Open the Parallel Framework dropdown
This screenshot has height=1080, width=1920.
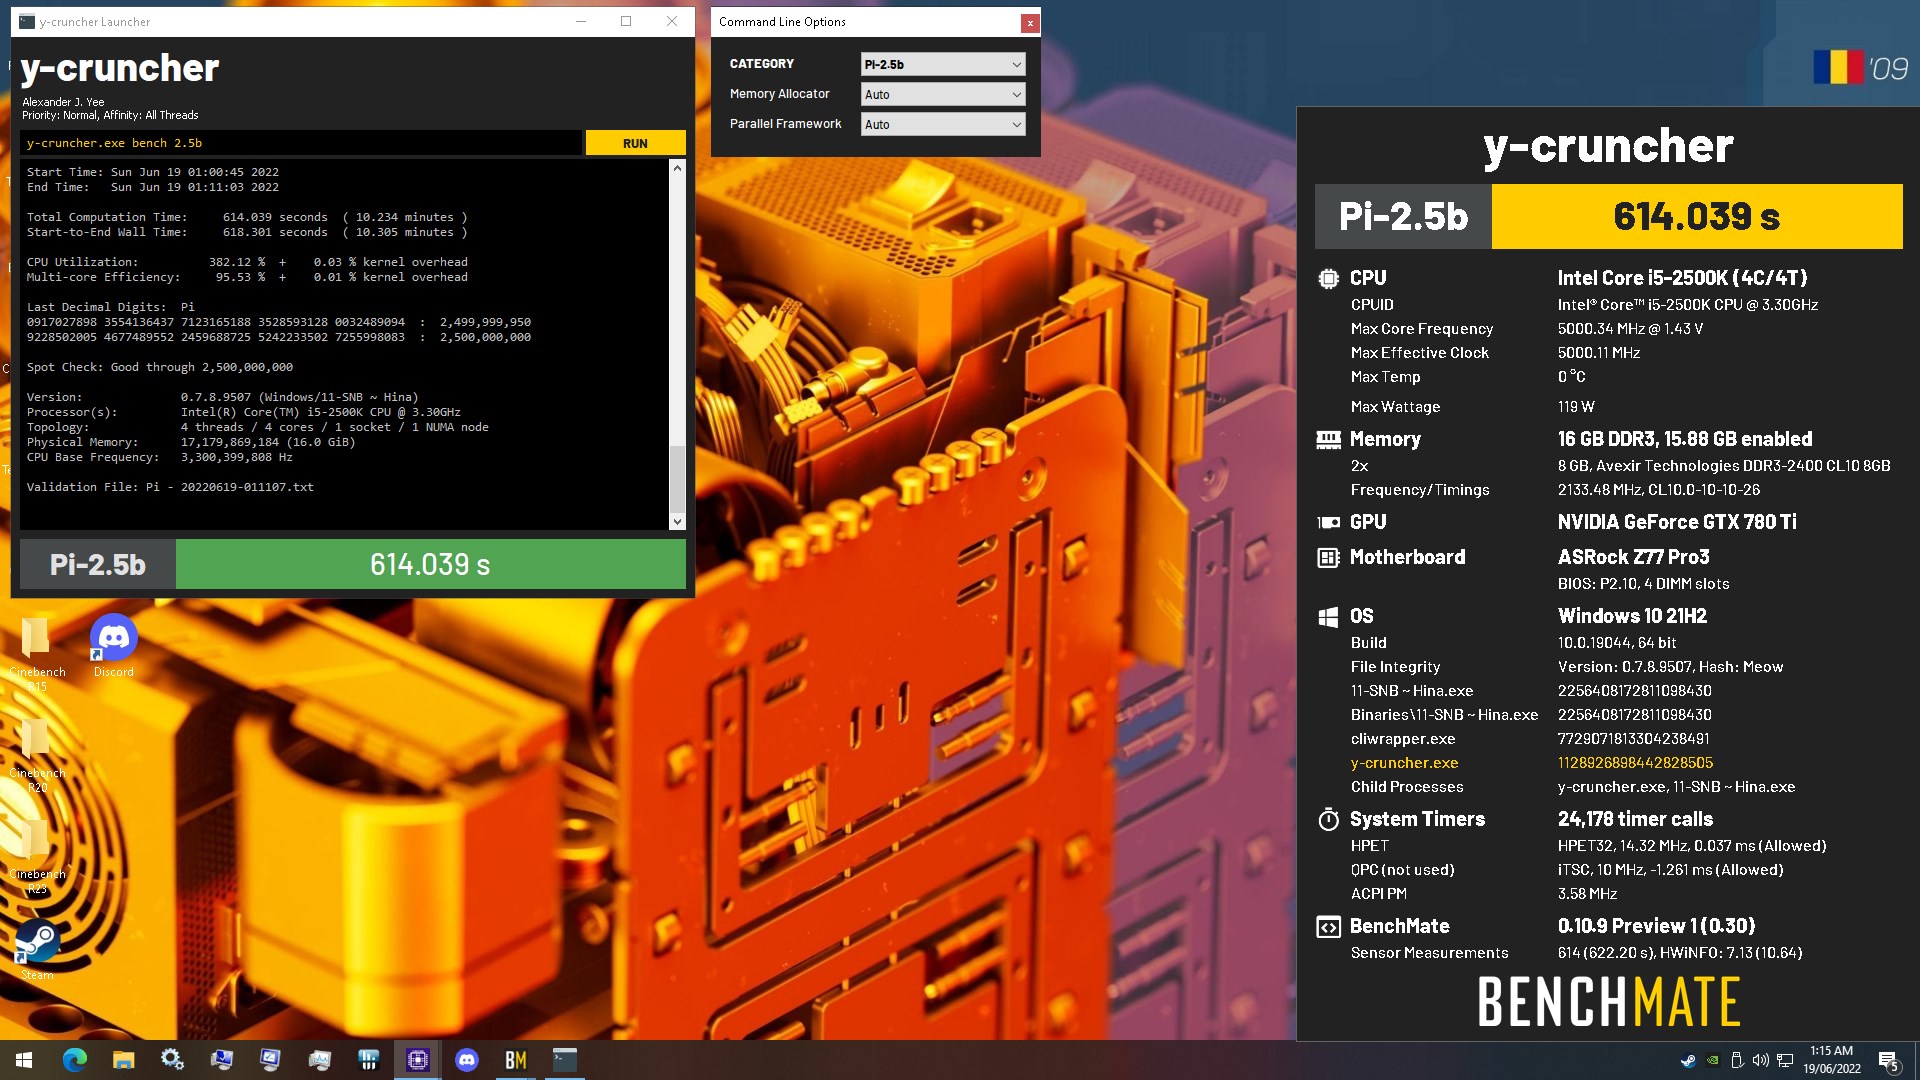(943, 124)
